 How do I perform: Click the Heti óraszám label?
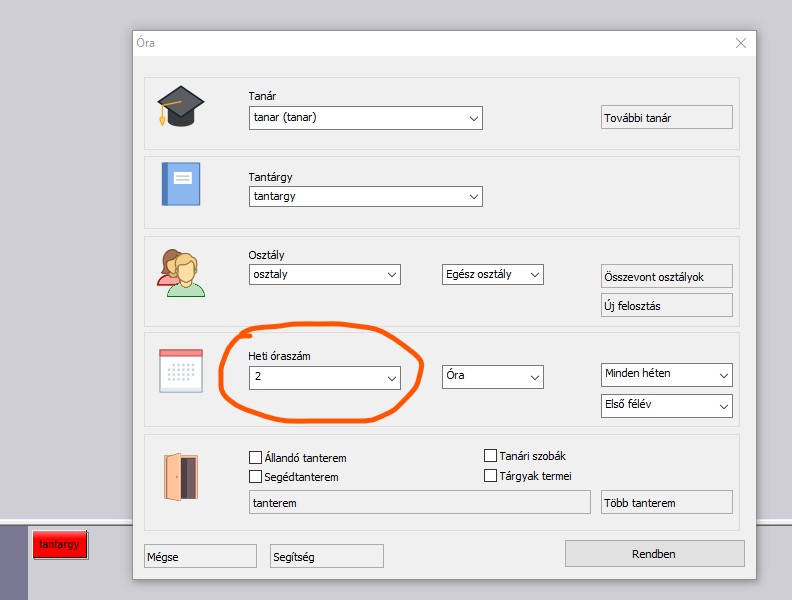pyautogui.click(x=279, y=356)
